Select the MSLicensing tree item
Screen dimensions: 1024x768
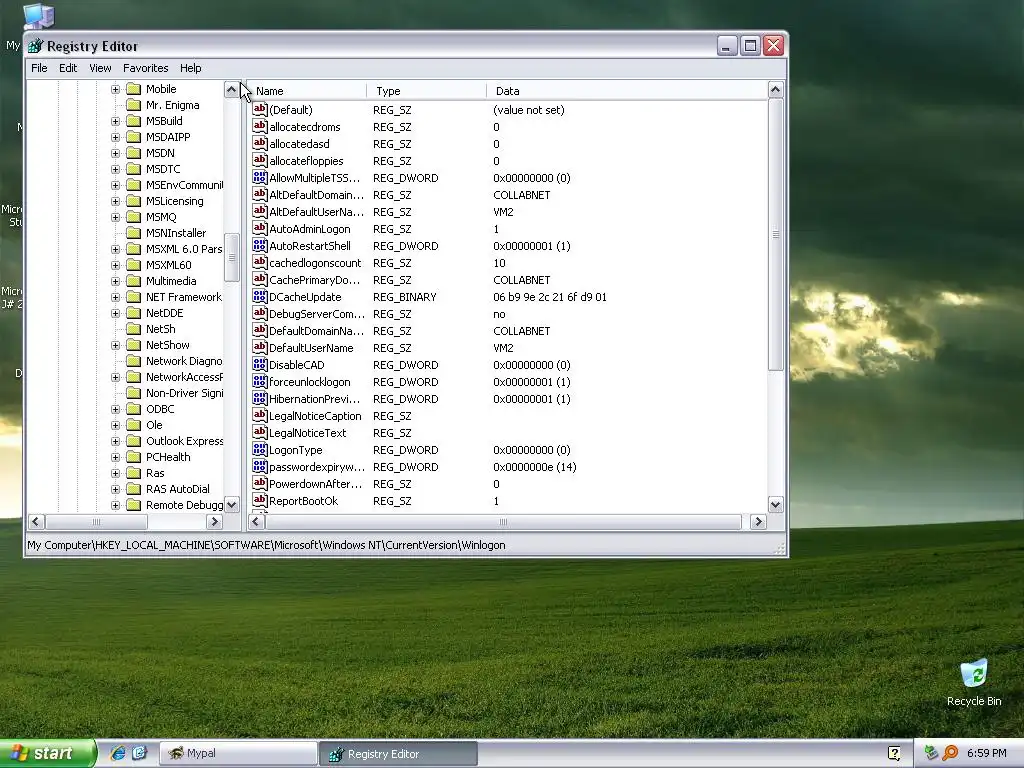[x=174, y=200]
